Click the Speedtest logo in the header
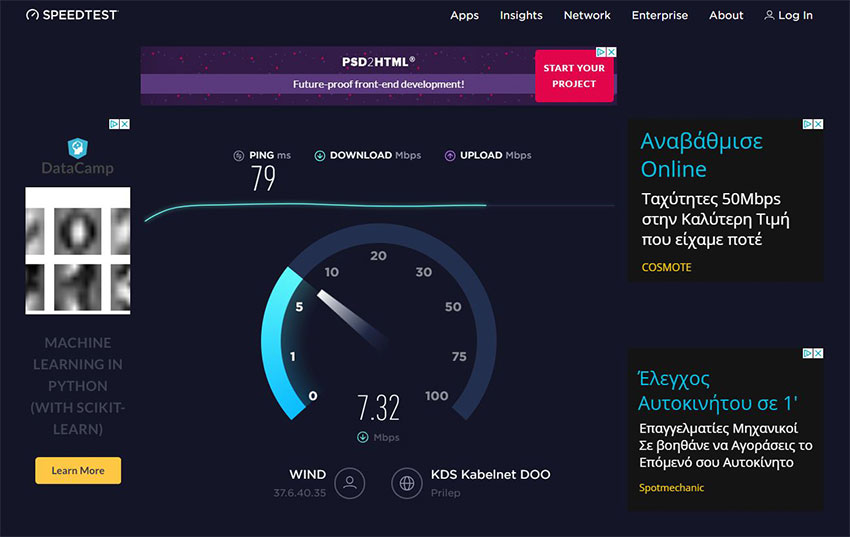The height and width of the screenshot is (537, 850). click(72, 15)
